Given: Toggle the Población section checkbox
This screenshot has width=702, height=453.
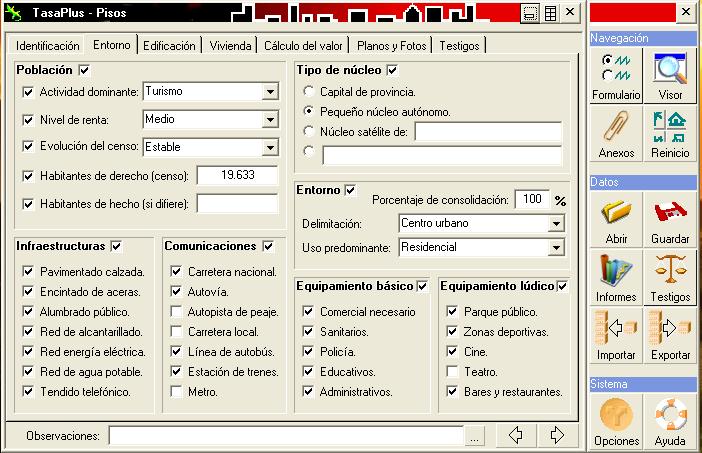Looking at the screenshot, I should tap(84, 70).
